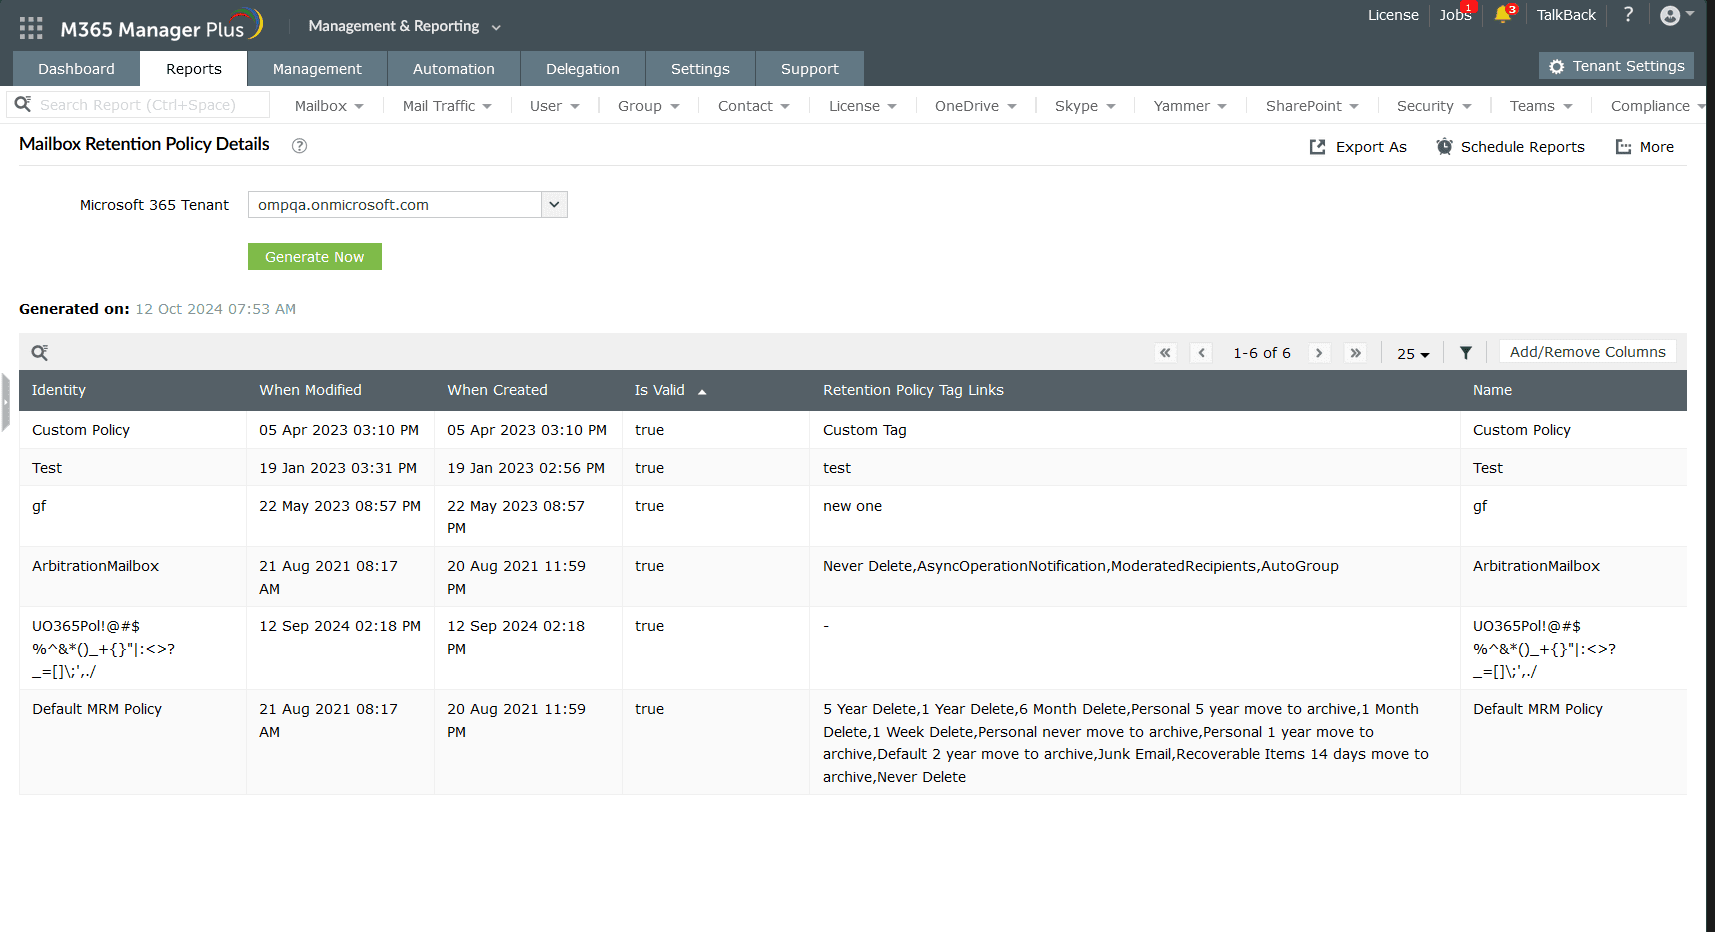Image resolution: width=1715 pixels, height=932 pixels.
Task: Switch to the Dashboard tab
Action: pos(76,68)
